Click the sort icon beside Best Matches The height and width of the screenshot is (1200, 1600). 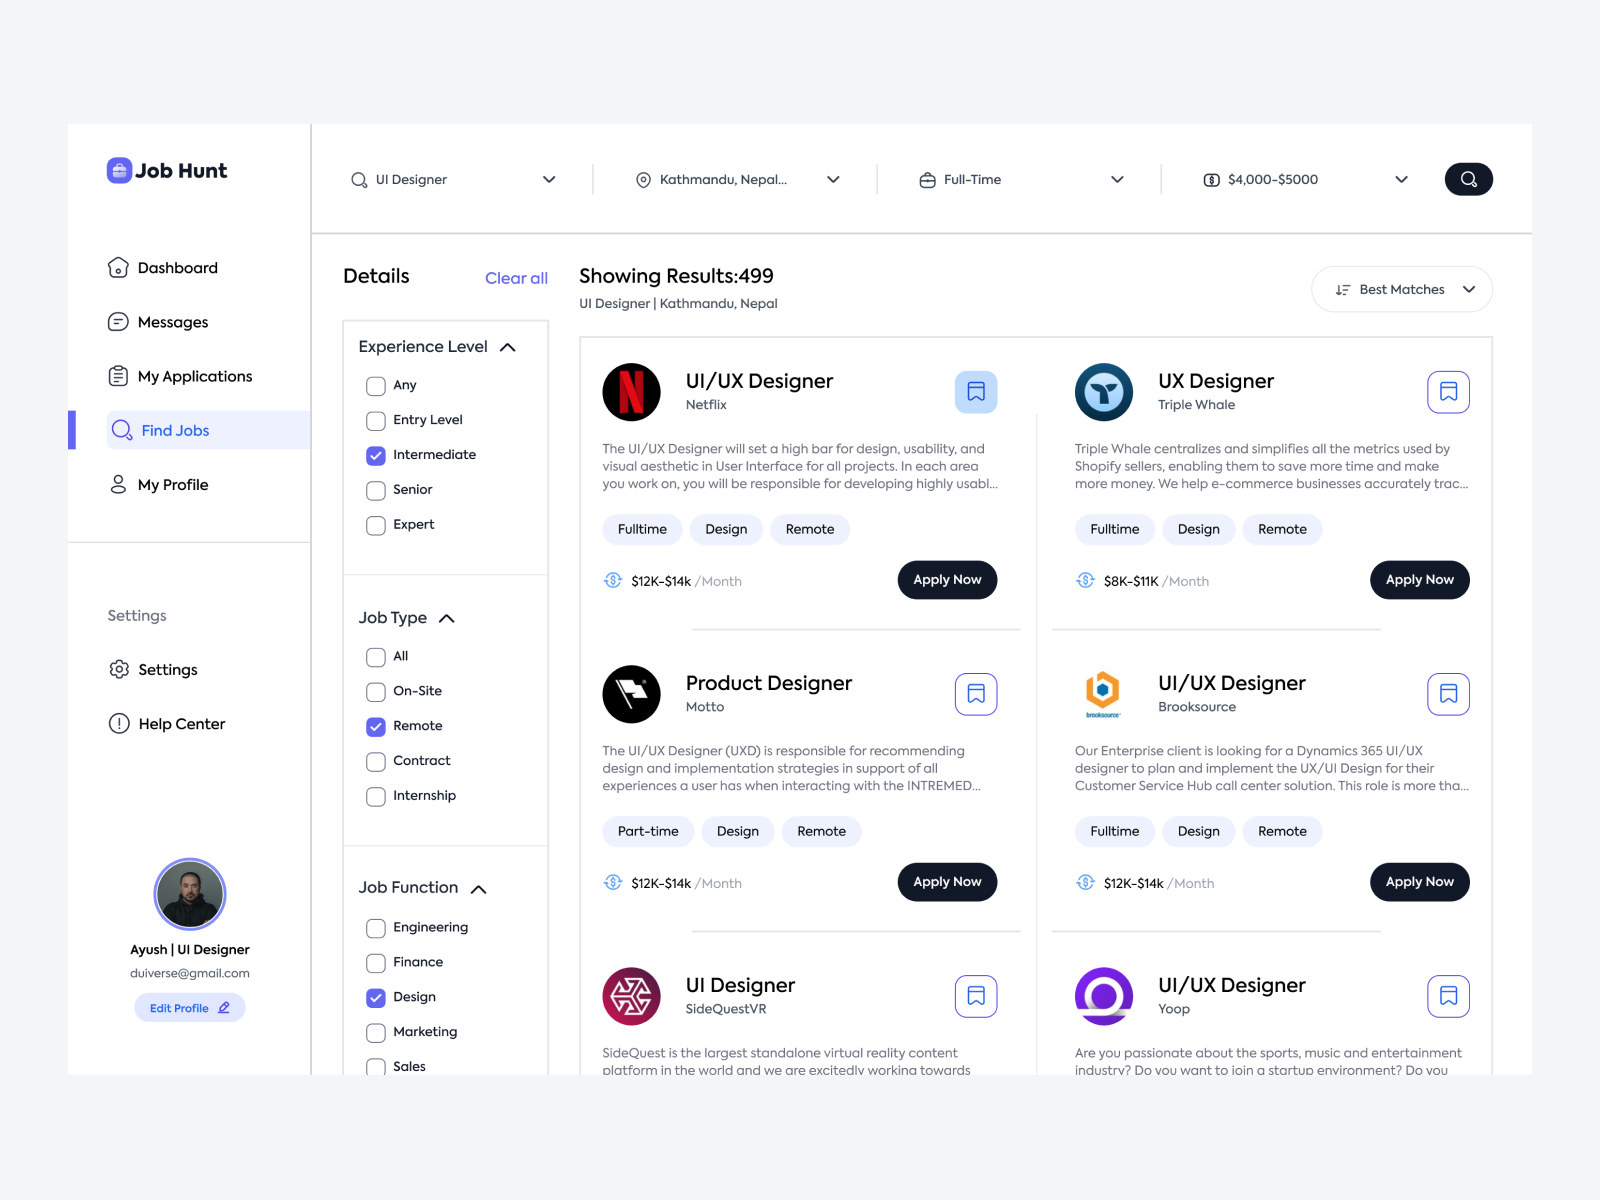(1343, 290)
